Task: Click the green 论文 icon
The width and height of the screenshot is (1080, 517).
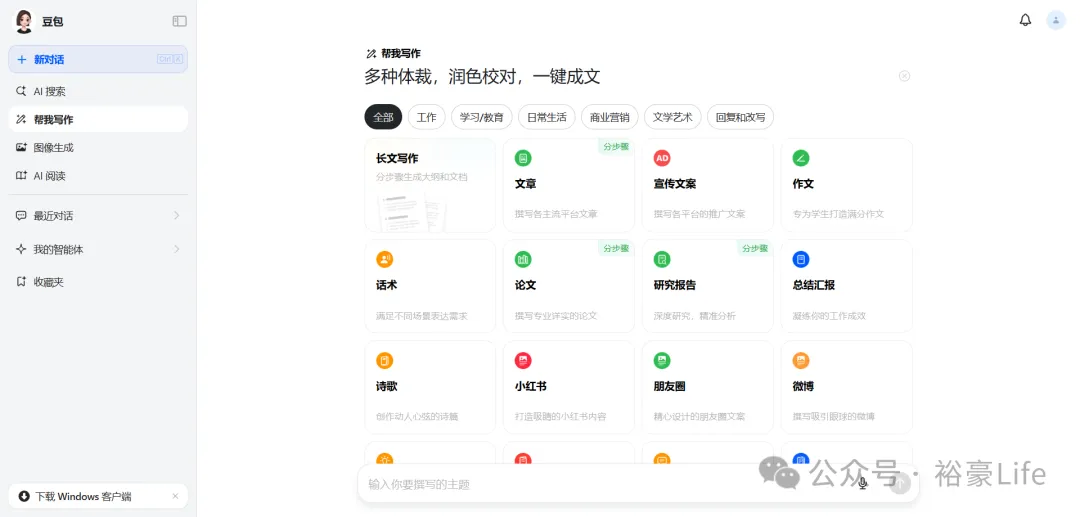Action: [x=523, y=260]
